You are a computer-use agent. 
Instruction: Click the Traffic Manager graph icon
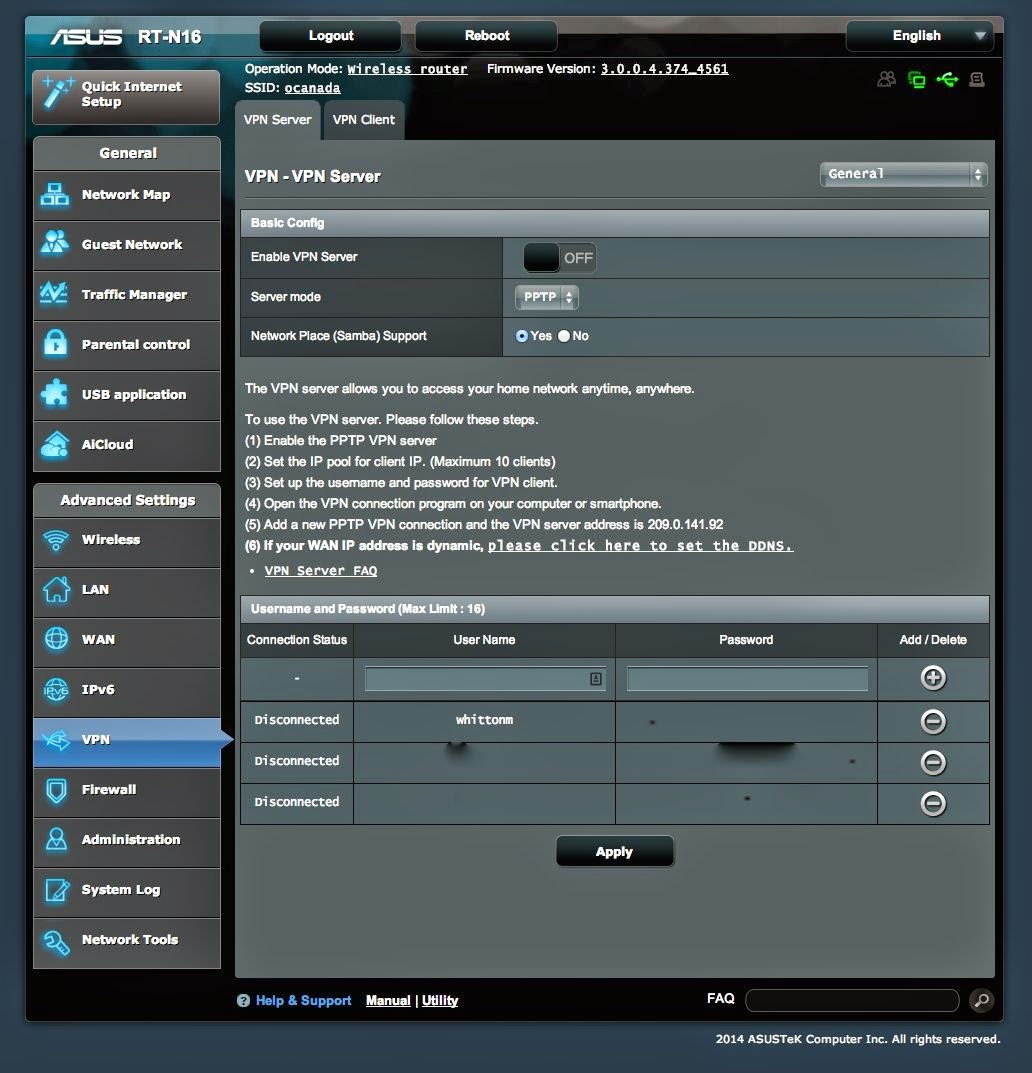coord(53,294)
